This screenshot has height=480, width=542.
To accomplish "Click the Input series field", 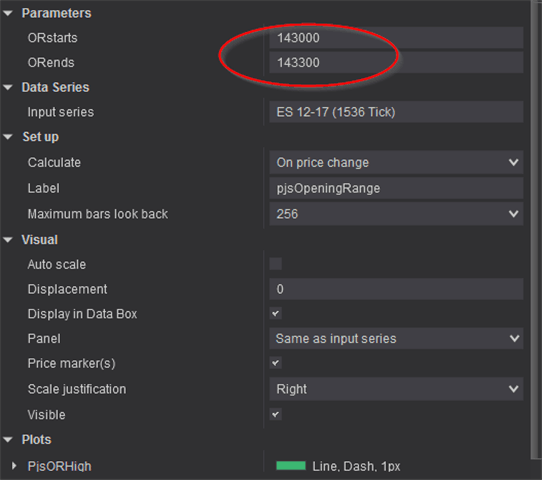I will pos(396,112).
